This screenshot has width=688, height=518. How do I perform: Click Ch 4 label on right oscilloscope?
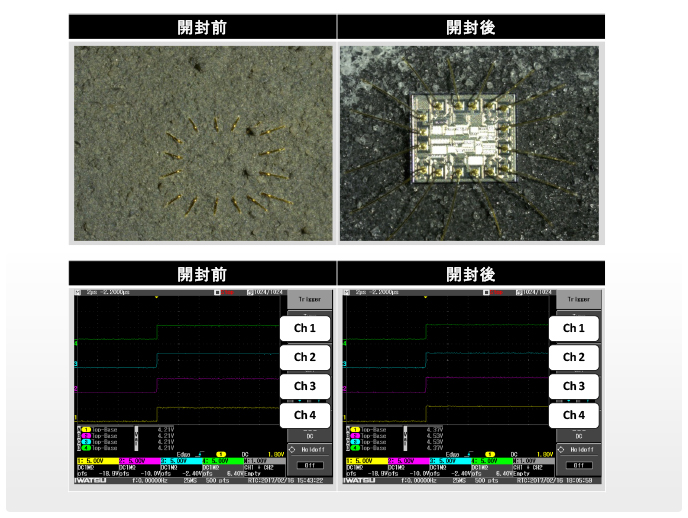point(574,415)
